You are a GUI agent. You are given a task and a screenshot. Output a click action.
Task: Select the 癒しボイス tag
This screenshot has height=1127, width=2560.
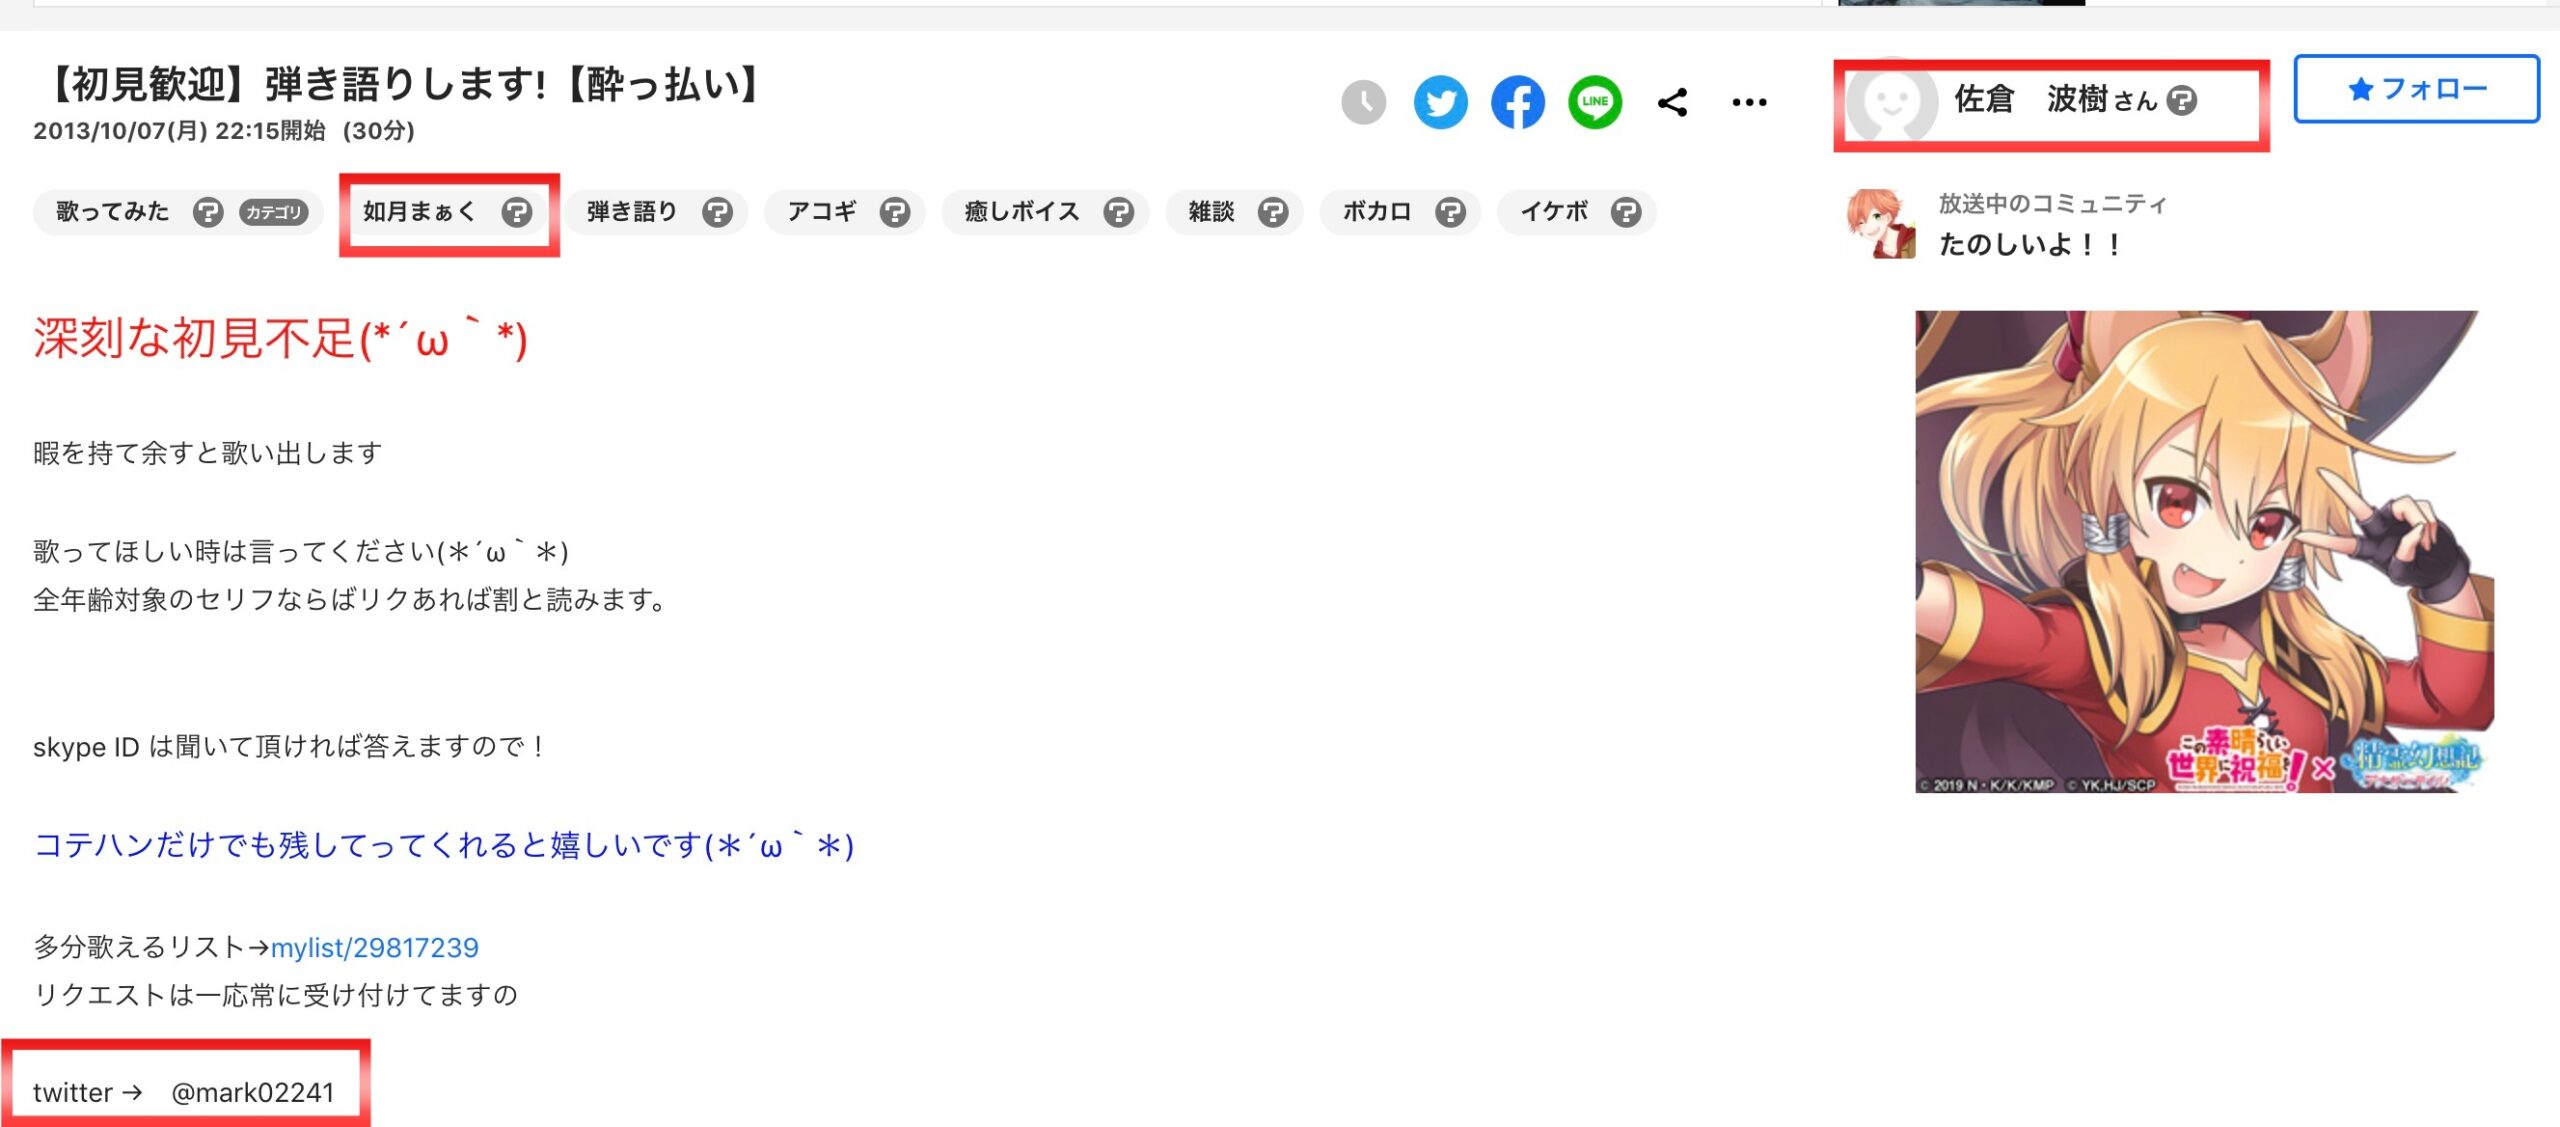[1021, 212]
